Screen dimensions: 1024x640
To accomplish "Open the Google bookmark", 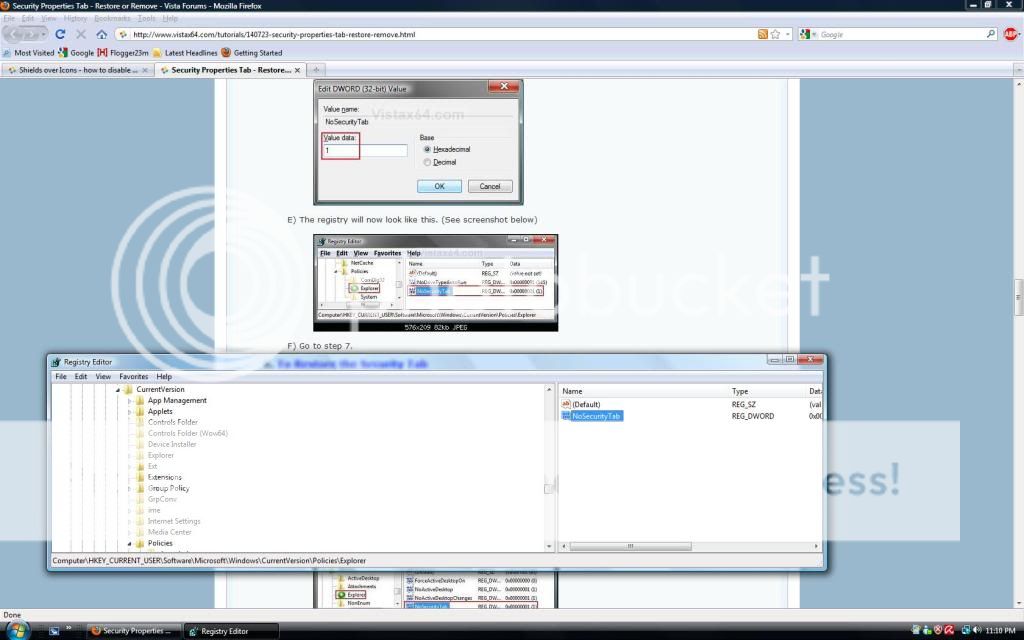I will click(x=76, y=53).
